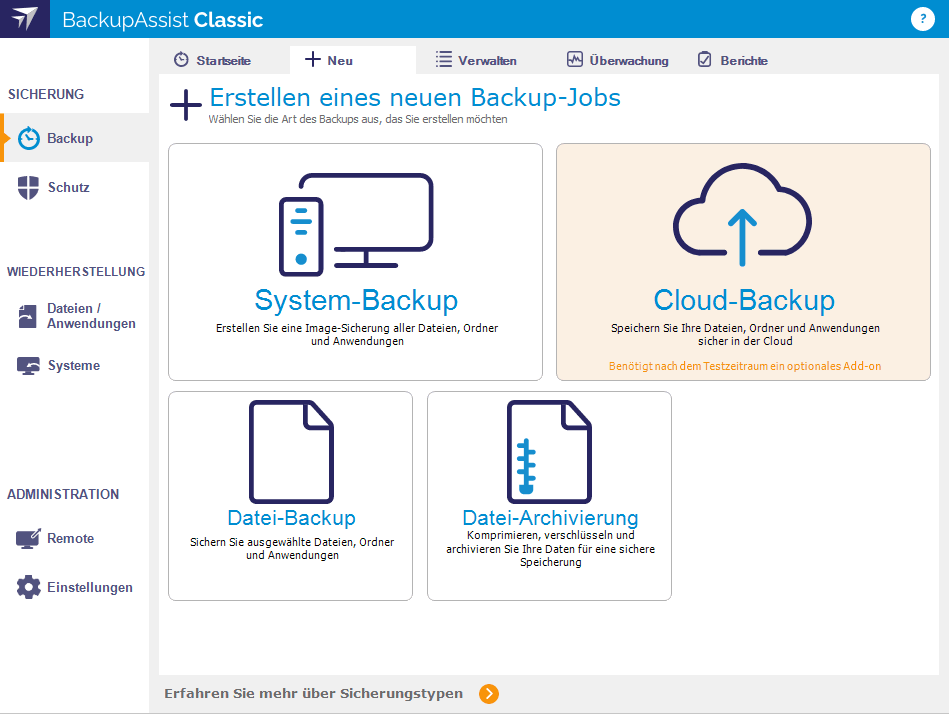Click the Datei-Archivierung zipped file illustration
This screenshot has height=714, width=949.
tap(549, 451)
